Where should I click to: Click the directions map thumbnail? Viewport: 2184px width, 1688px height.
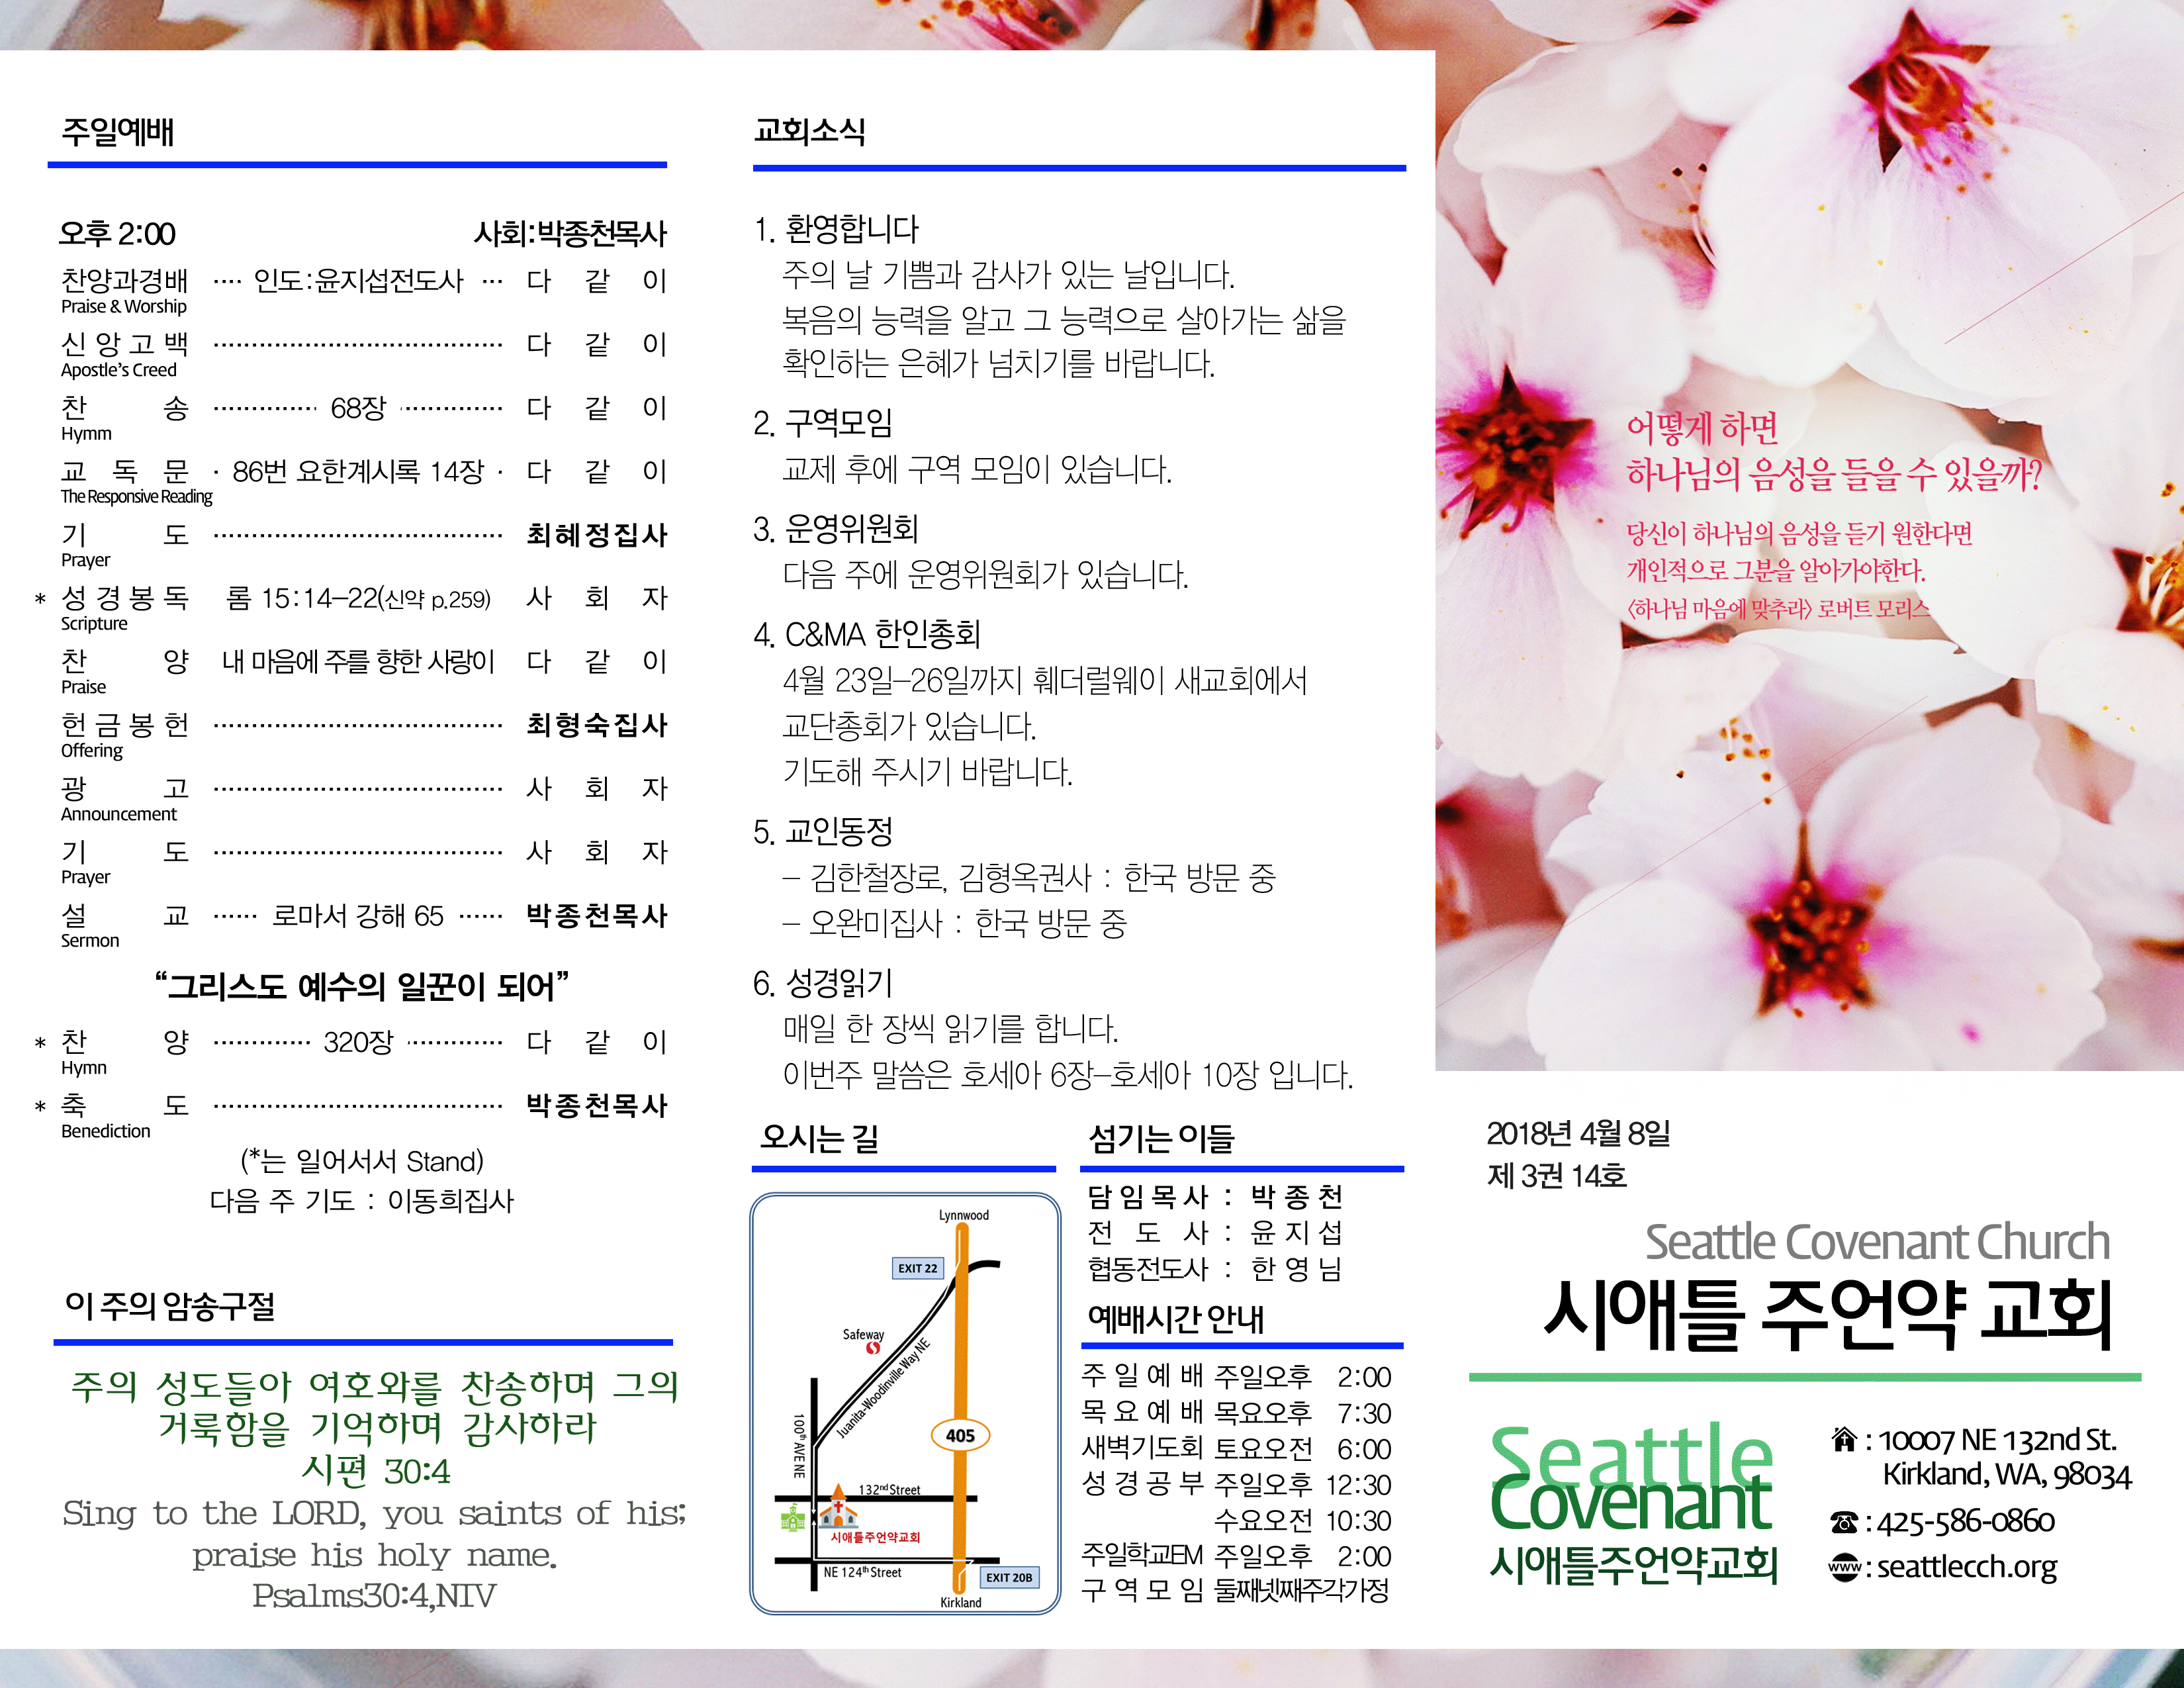905,1403
